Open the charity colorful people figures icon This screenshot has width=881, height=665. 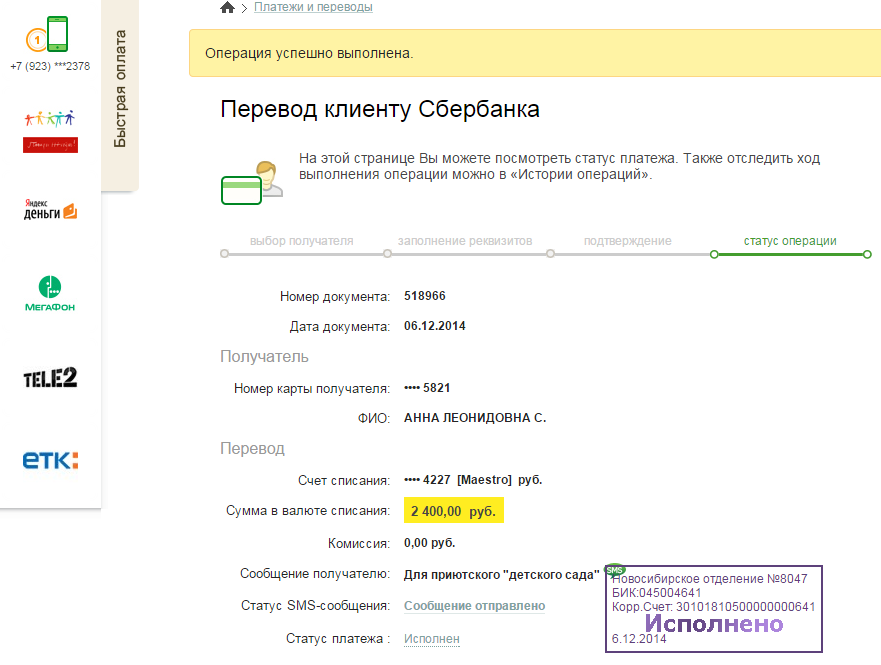(x=50, y=131)
